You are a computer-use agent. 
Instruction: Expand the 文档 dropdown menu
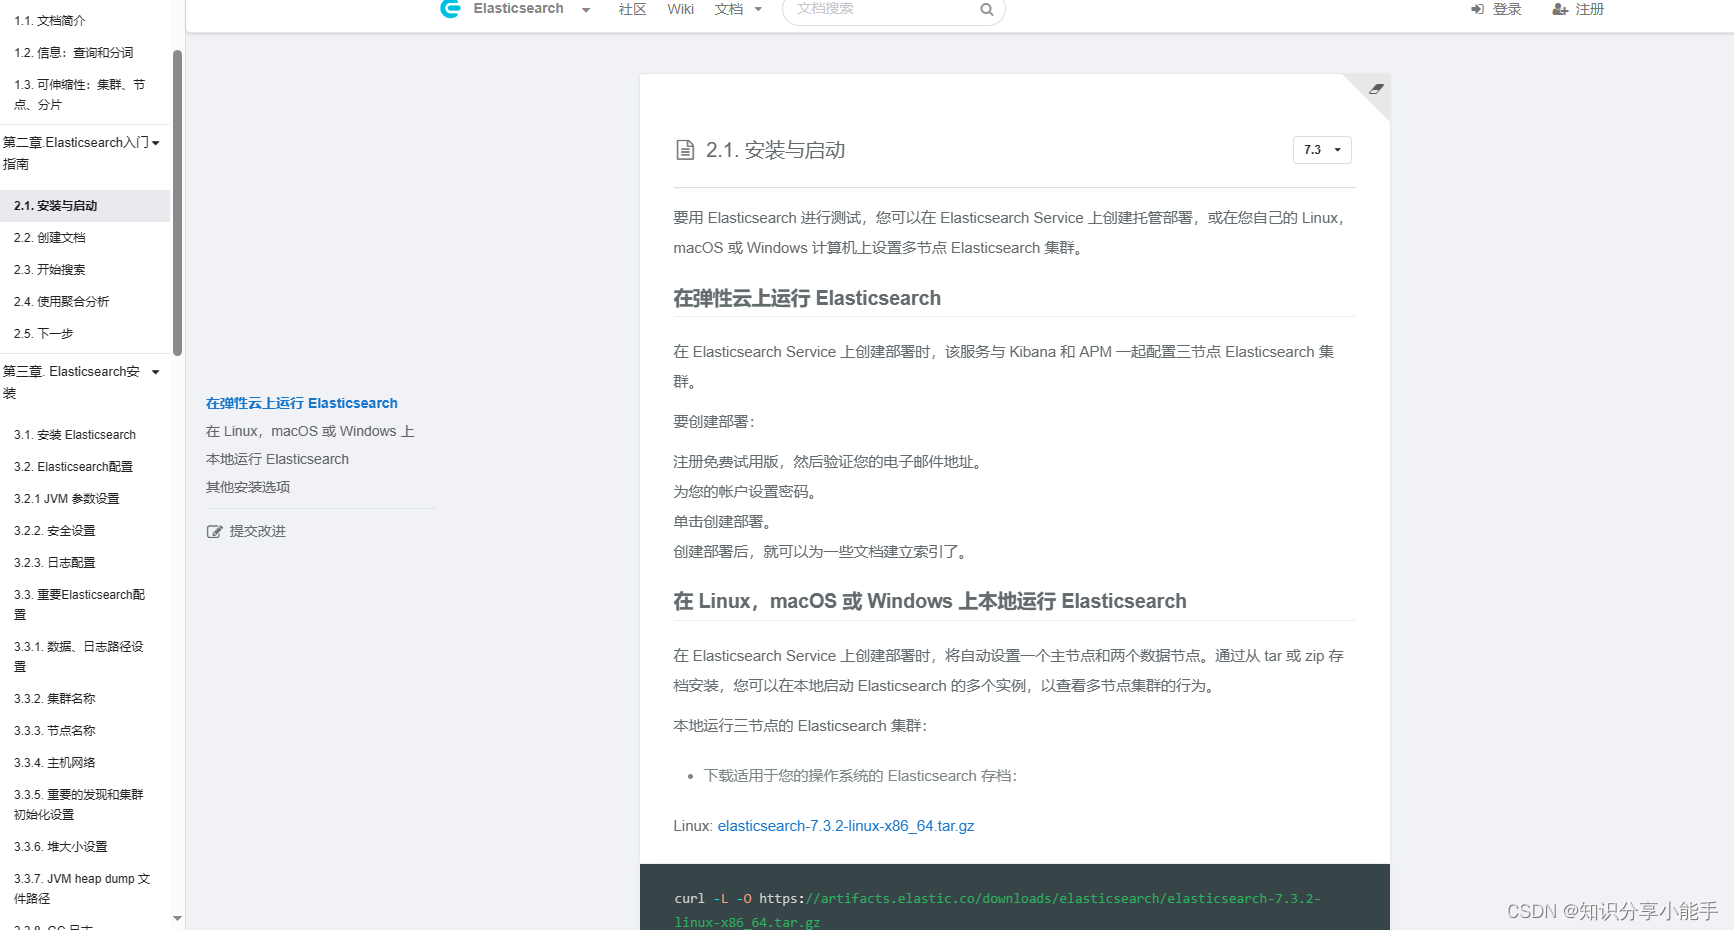point(738,9)
